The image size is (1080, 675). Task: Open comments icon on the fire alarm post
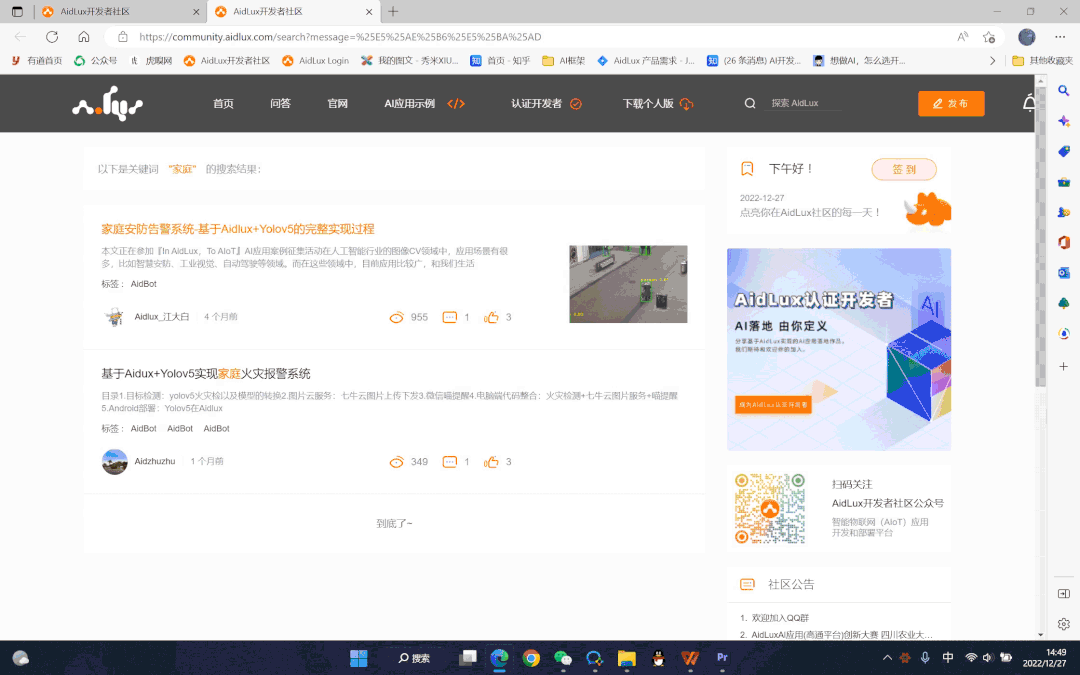448,462
